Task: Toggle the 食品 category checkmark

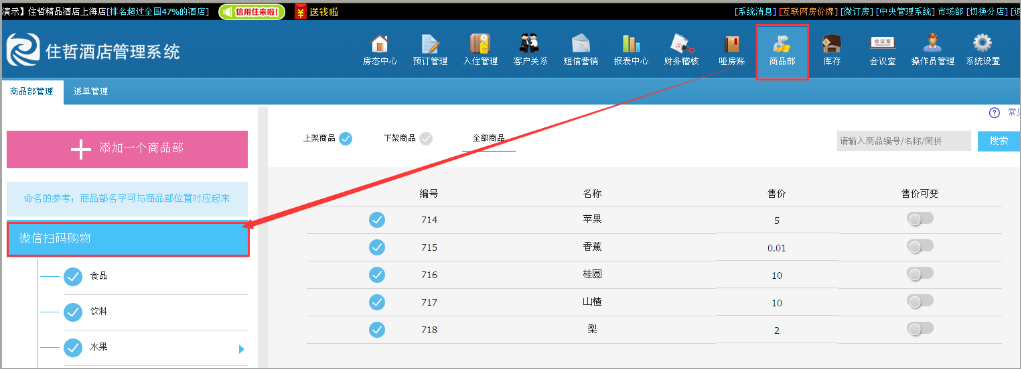Action: (73, 277)
